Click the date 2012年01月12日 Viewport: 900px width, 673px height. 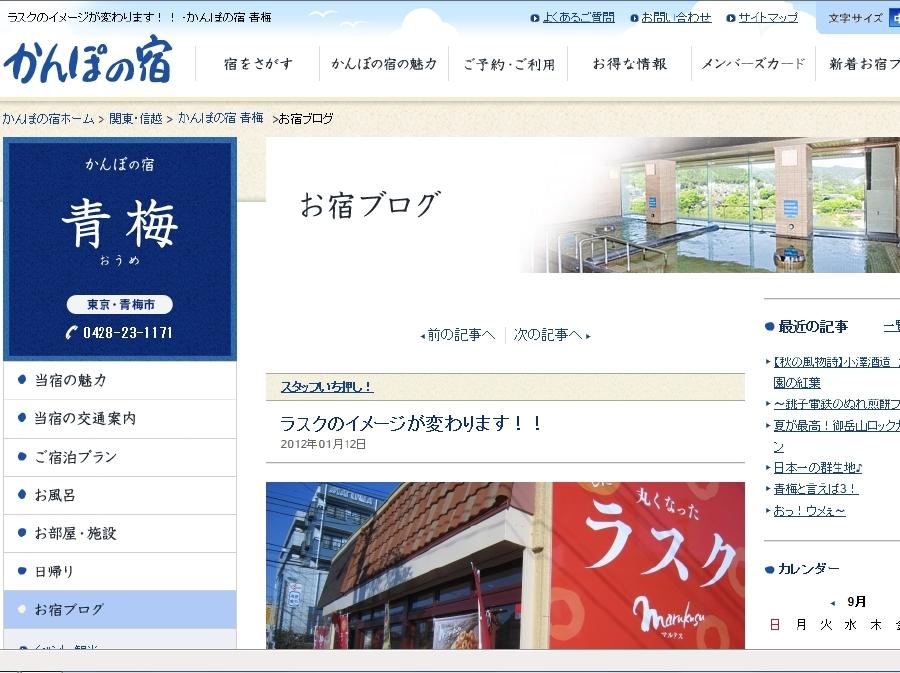323,444
